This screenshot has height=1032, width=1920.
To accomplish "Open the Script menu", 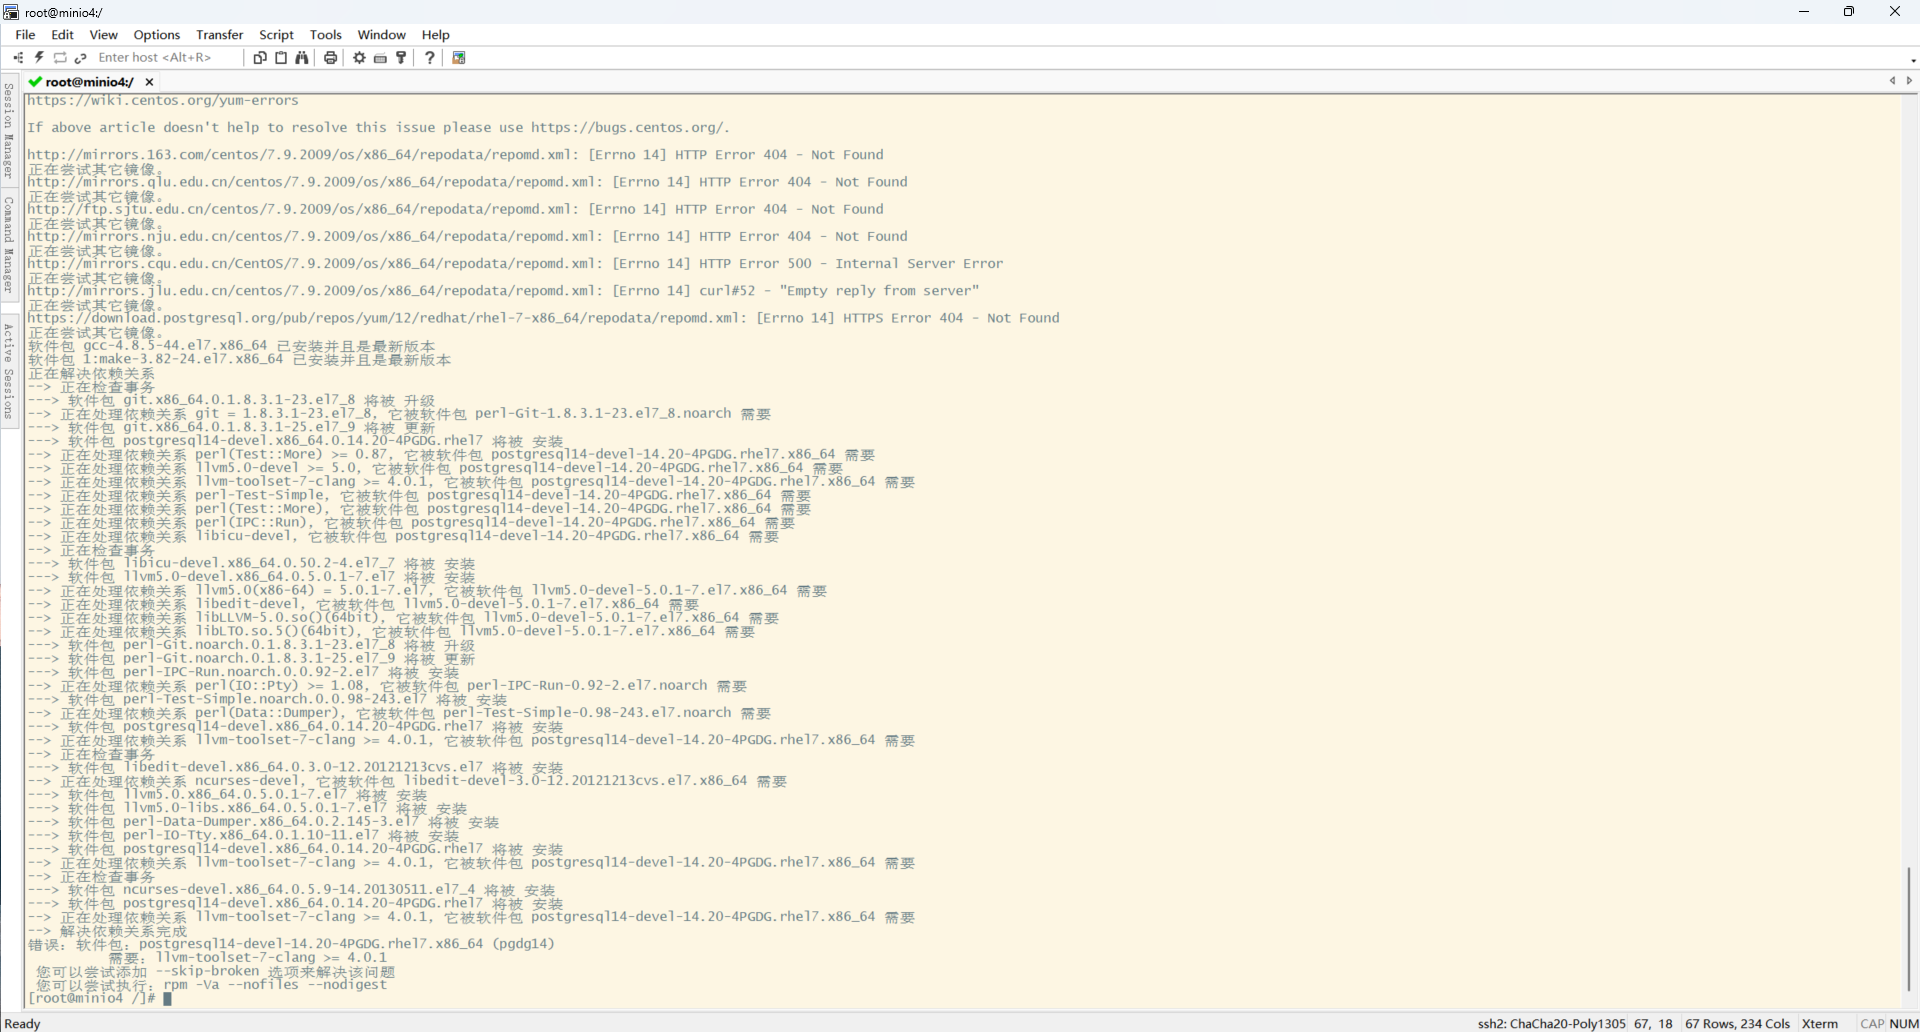I will [276, 35].
